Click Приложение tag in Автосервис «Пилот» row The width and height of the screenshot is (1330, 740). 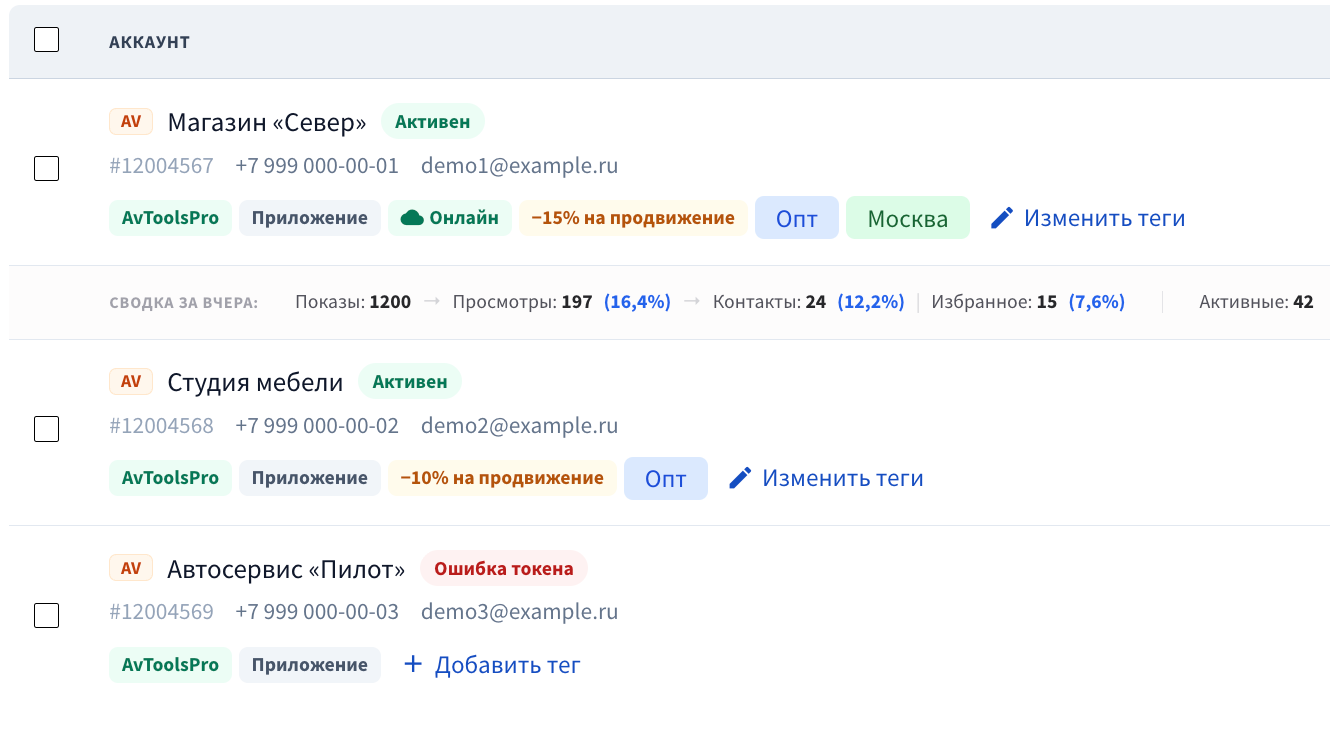pos(310,664)
